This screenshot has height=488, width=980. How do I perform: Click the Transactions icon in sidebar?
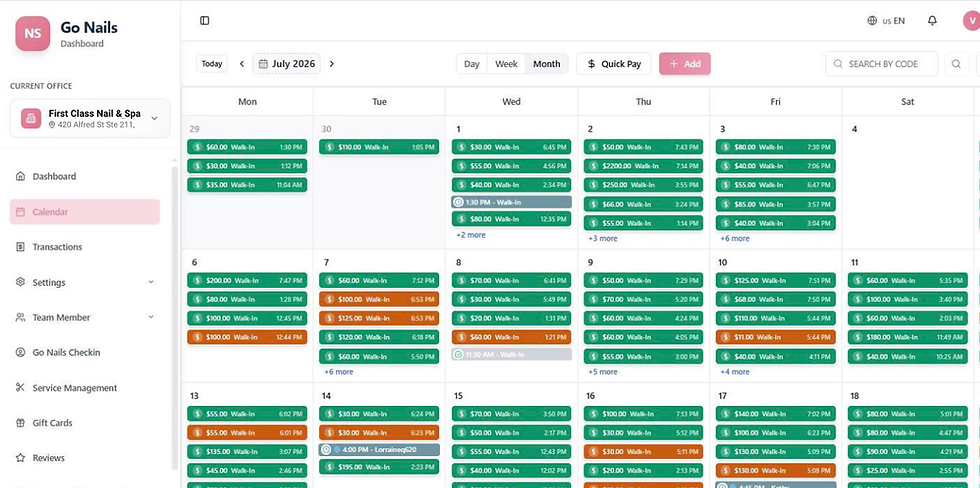pyautogui.click(x=21, y=247)
